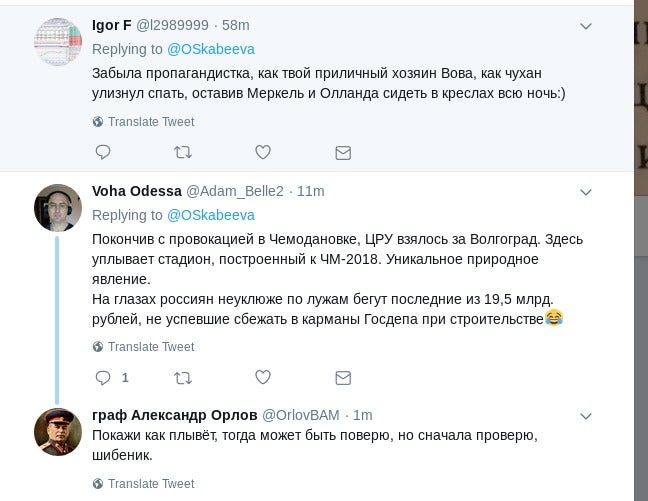This screenshot has height=501, width=648.
Task: Open more options for Igor F's tweet
Action: pyautogui.click(x=587, y=26)
